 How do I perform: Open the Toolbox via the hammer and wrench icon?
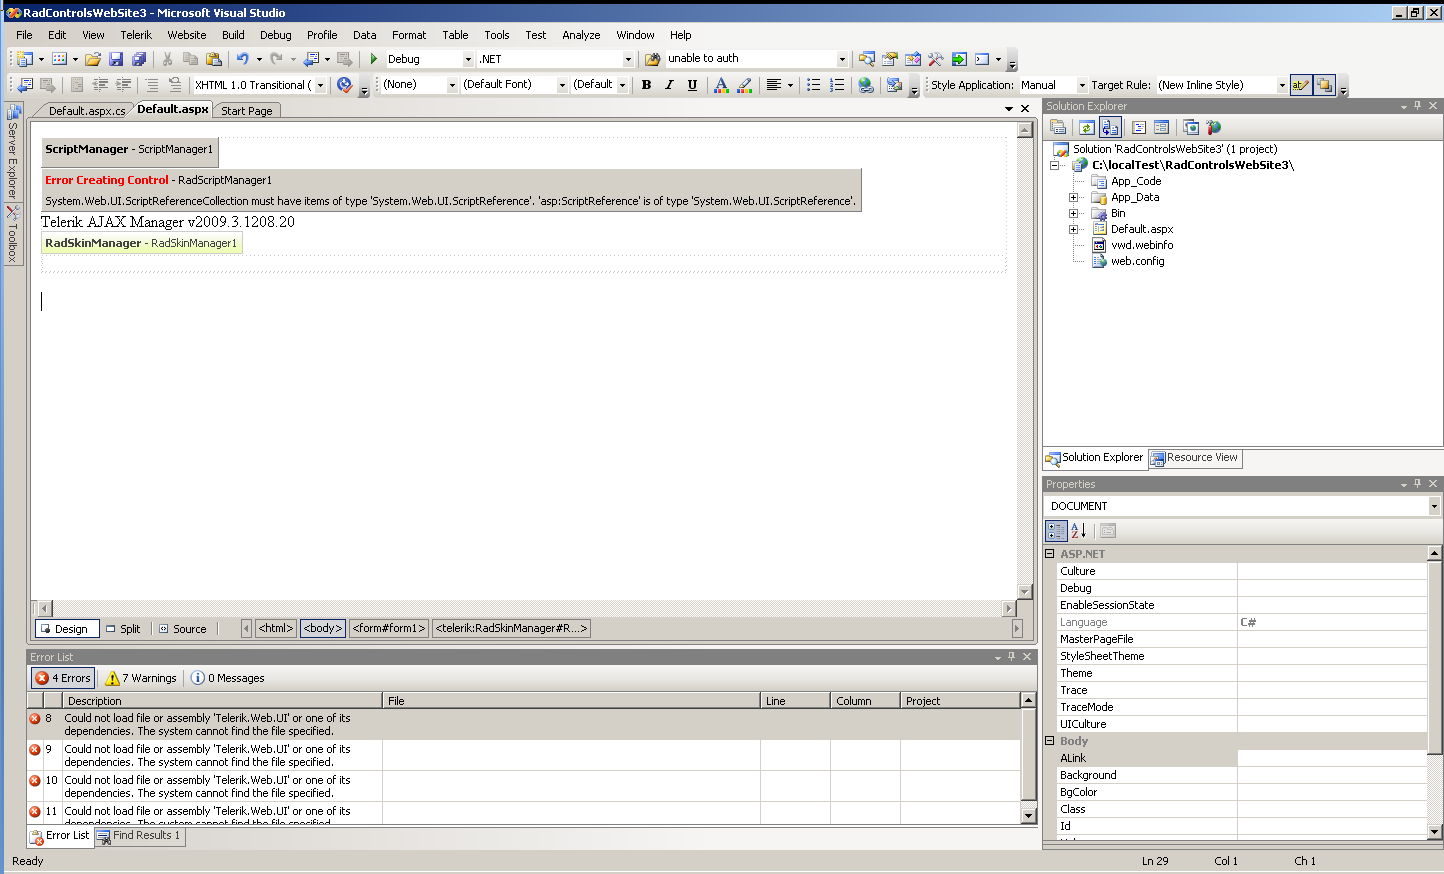pos(936,59)
